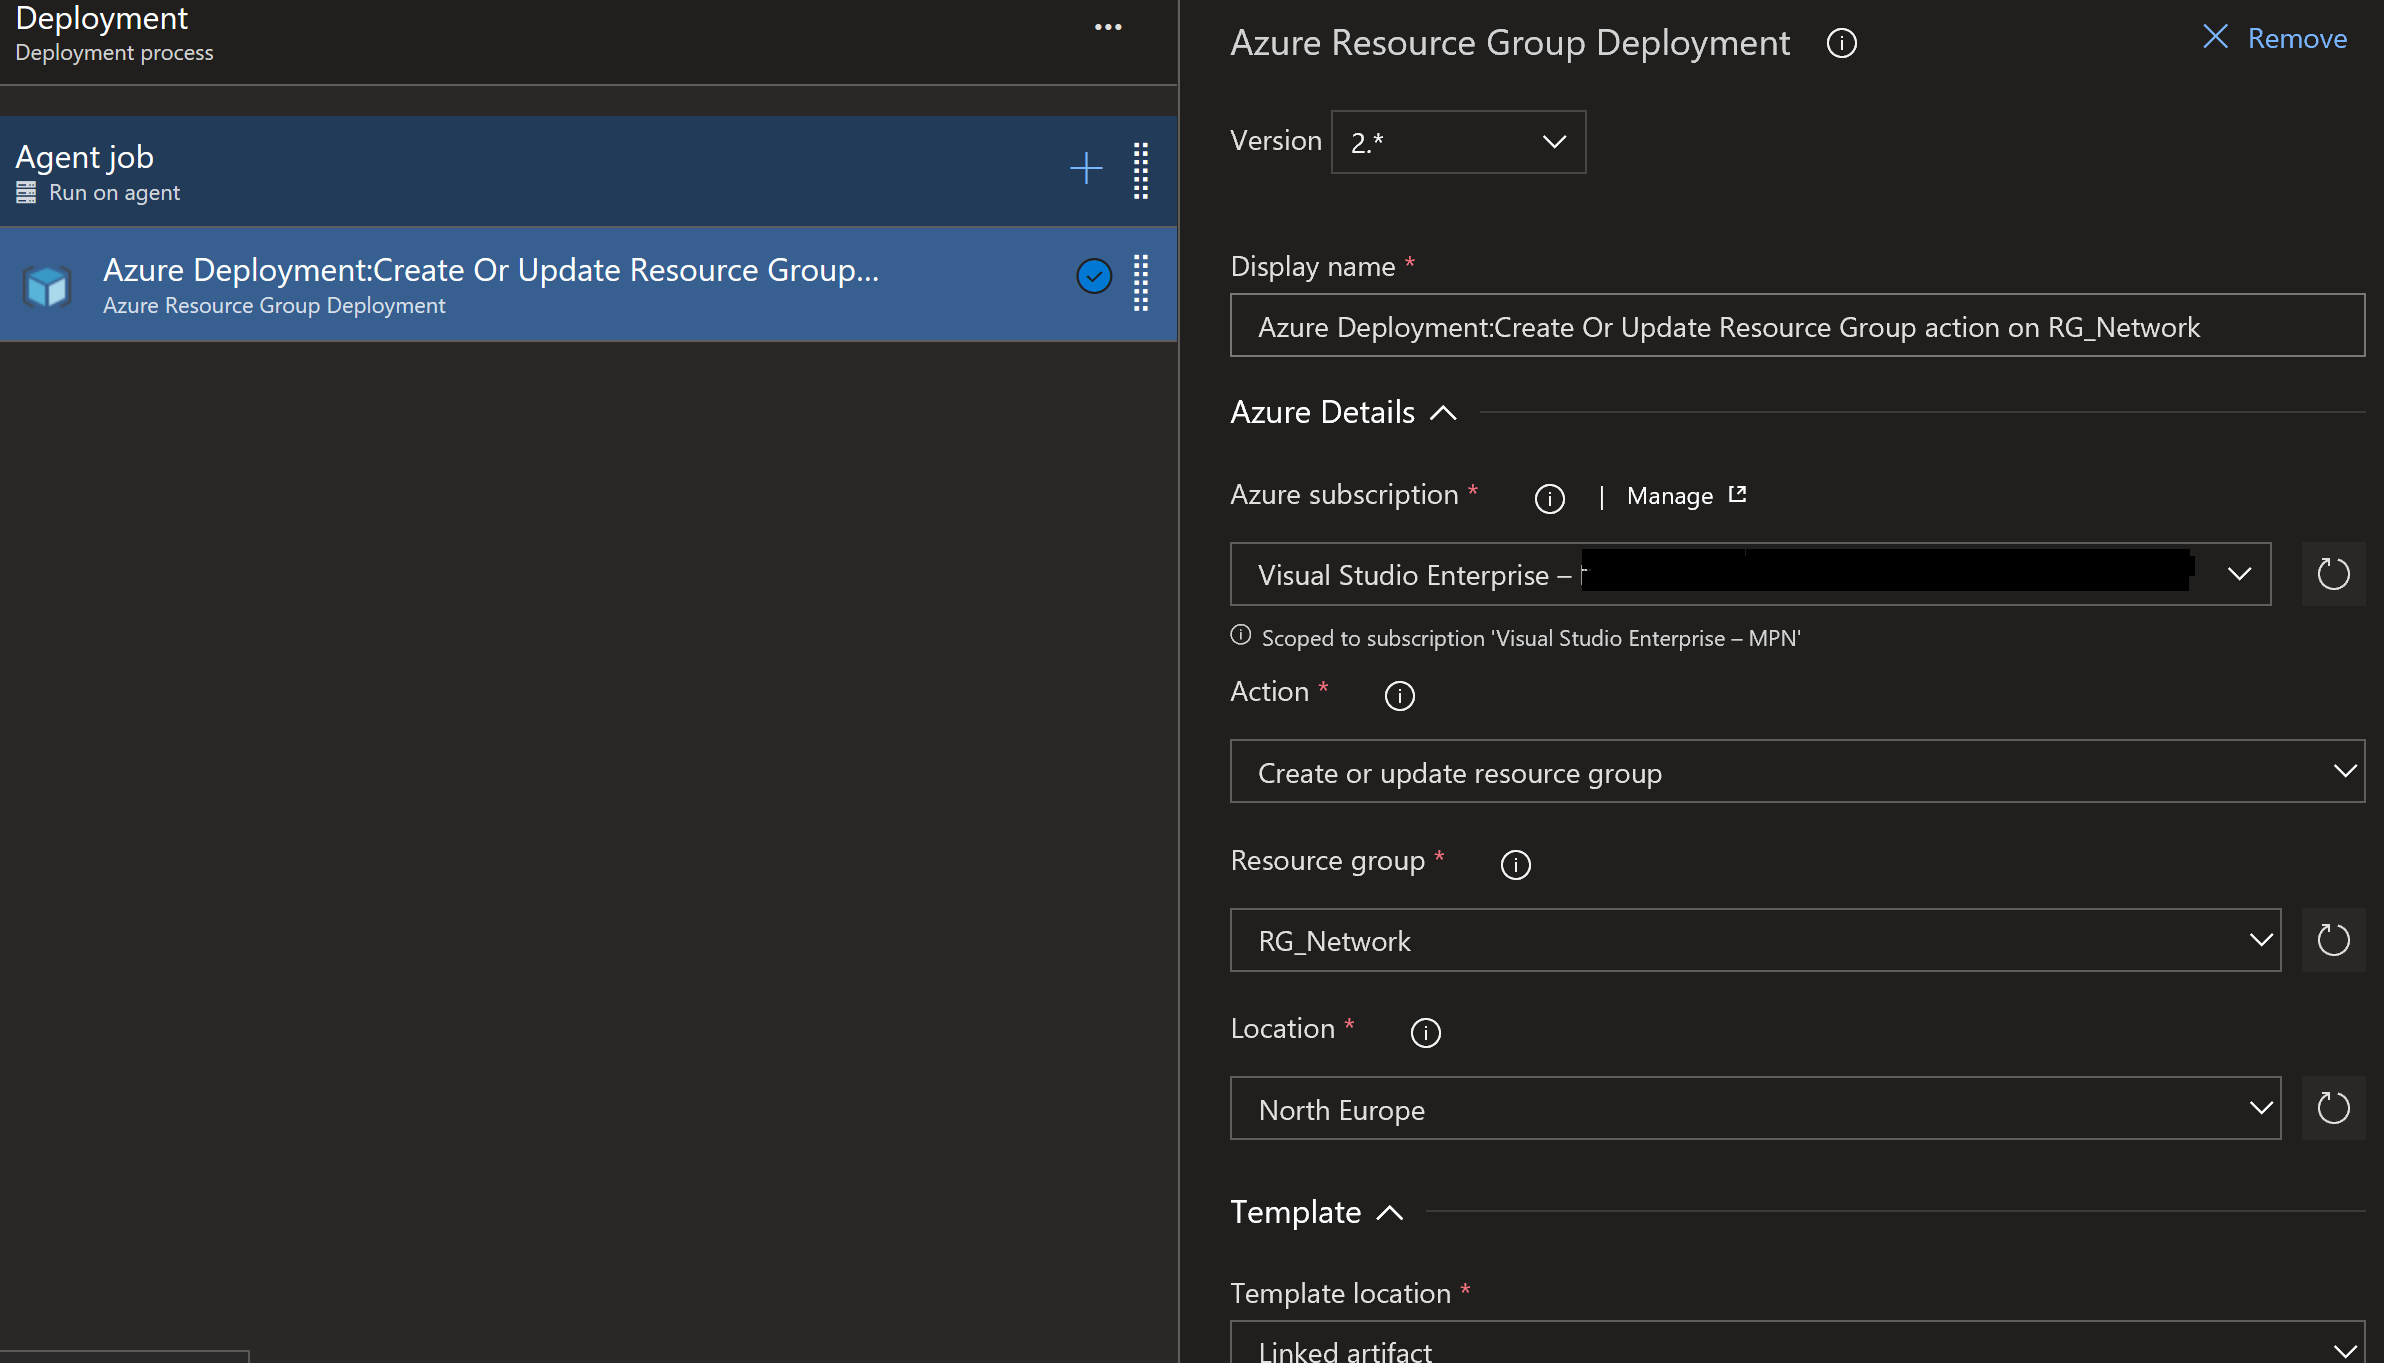Click the Template location label
This screenshot has width=2384, height=1363.
(x=1340, y=1293)
